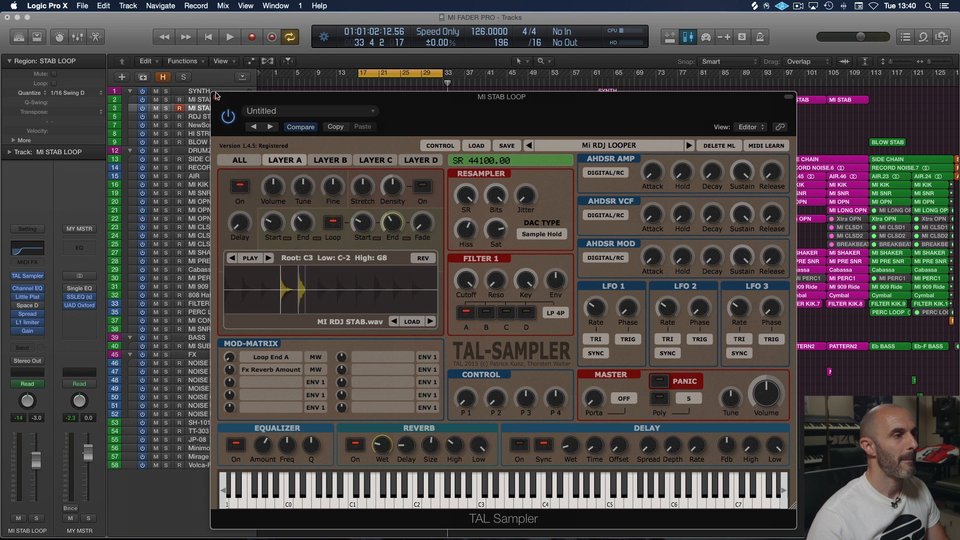
Task: Click the Compare button
Action: coord(300,127)
